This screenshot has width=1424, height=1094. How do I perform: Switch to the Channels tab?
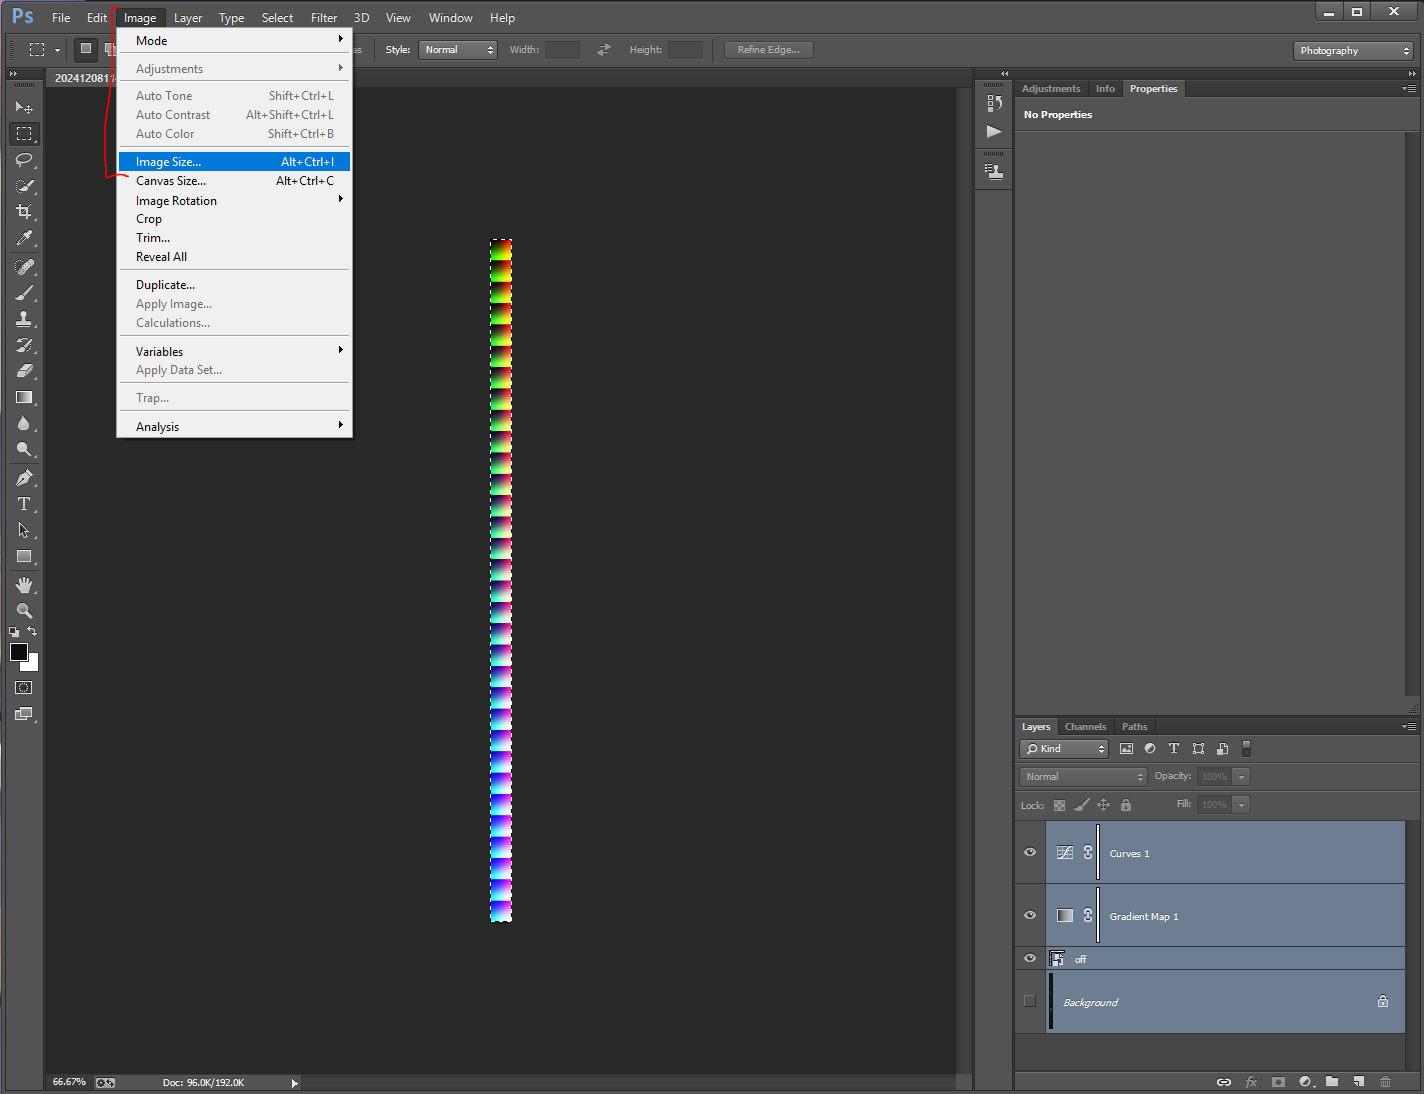coord(1085,727)
